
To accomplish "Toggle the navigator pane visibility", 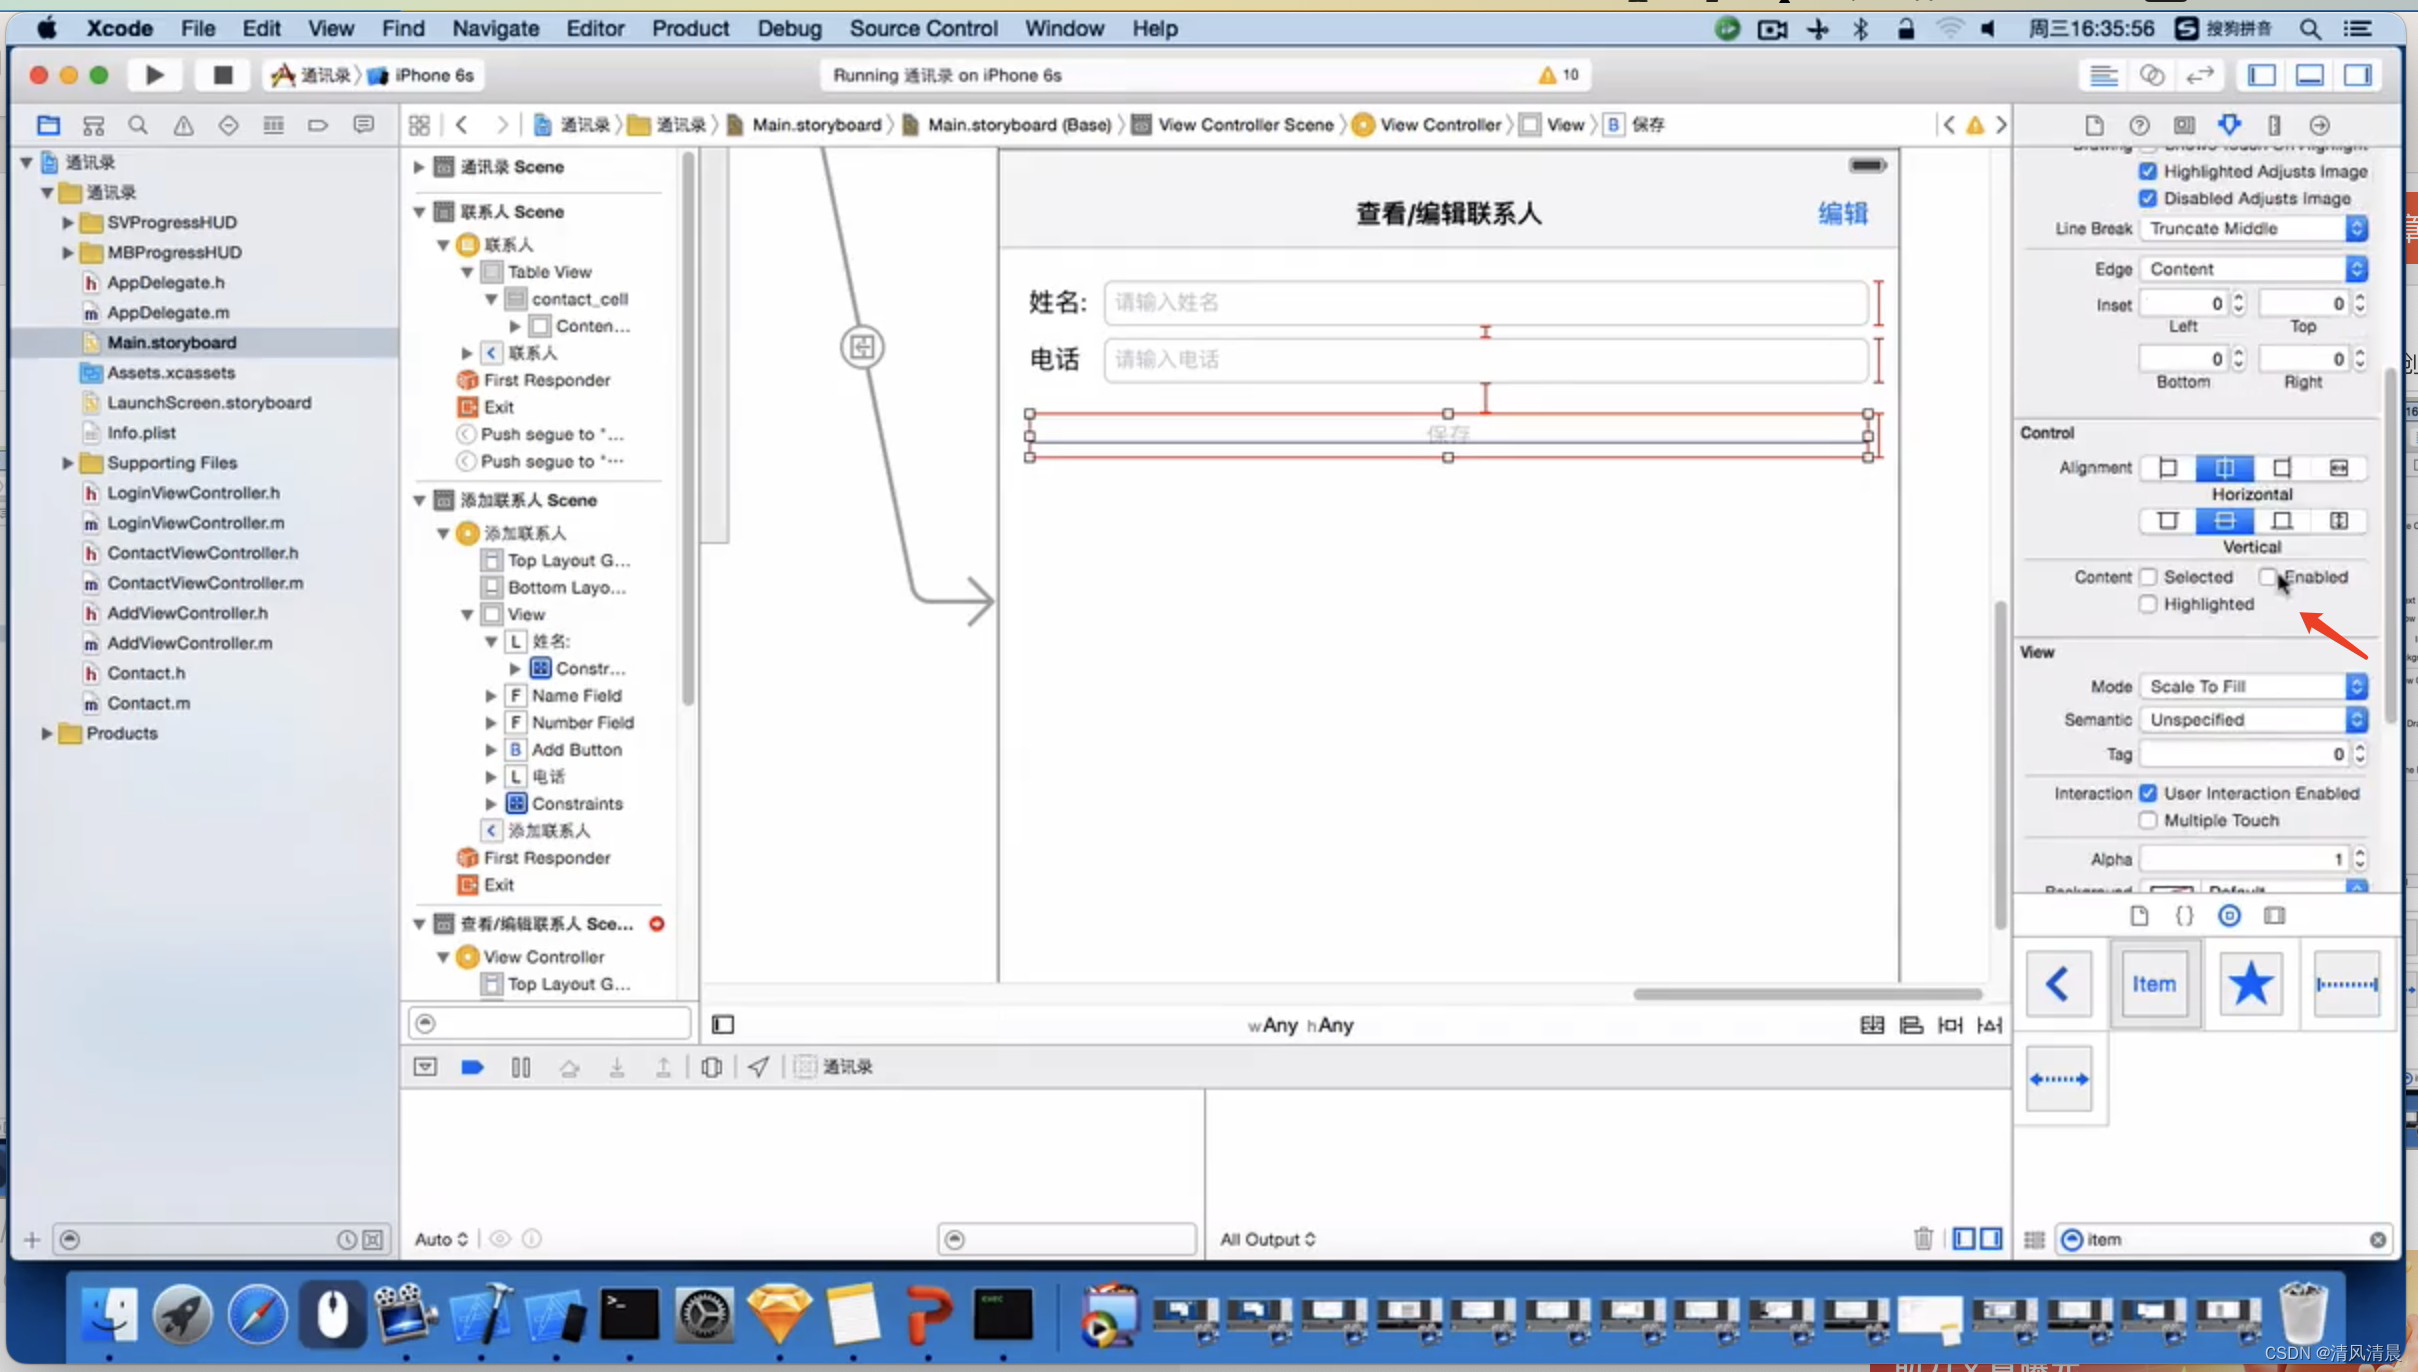I will [2262, 75].
